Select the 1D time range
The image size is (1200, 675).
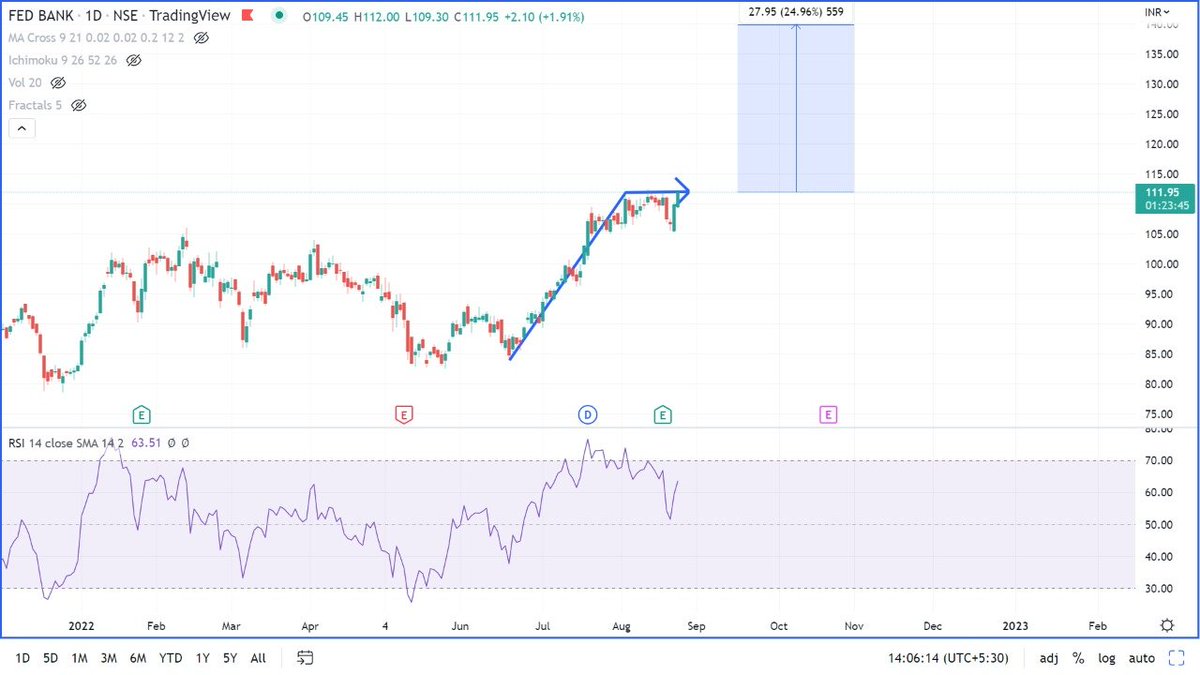[x=21, y=658]
